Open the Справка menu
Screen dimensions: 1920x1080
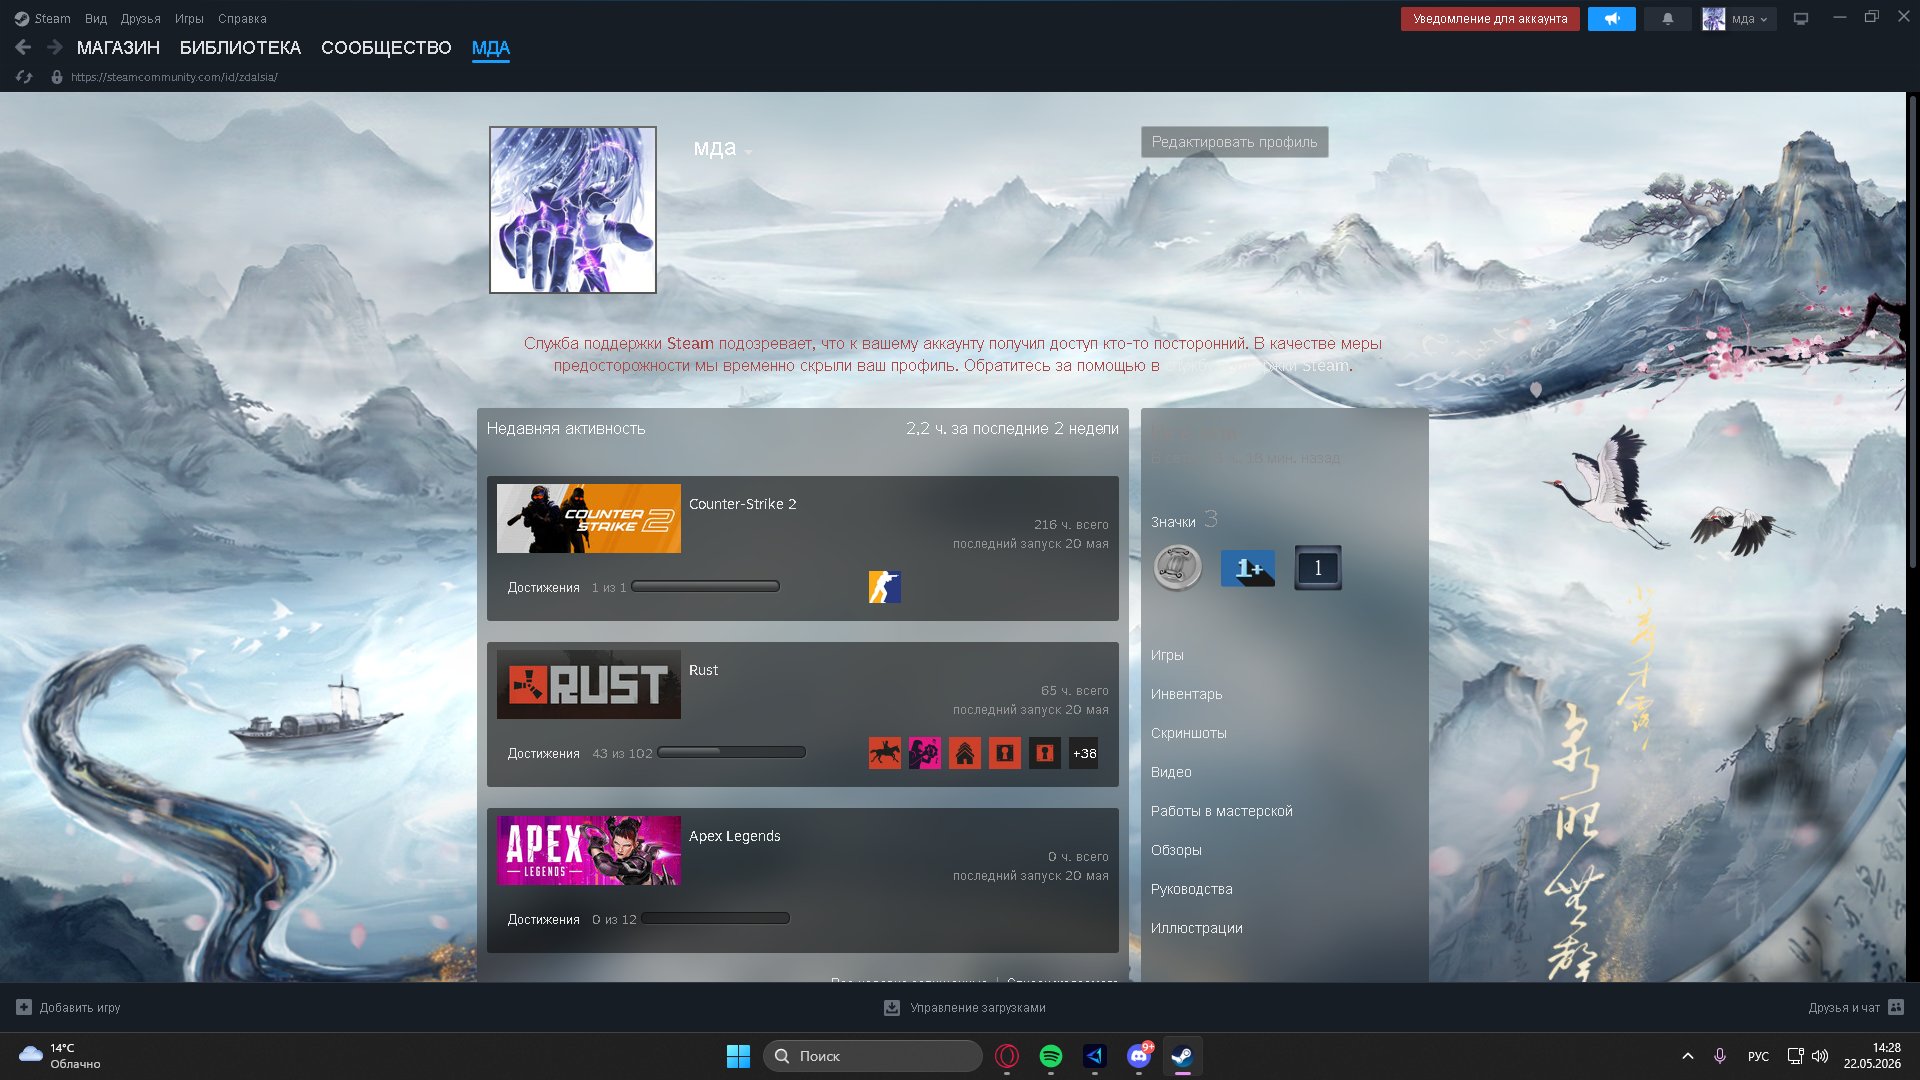242,19
